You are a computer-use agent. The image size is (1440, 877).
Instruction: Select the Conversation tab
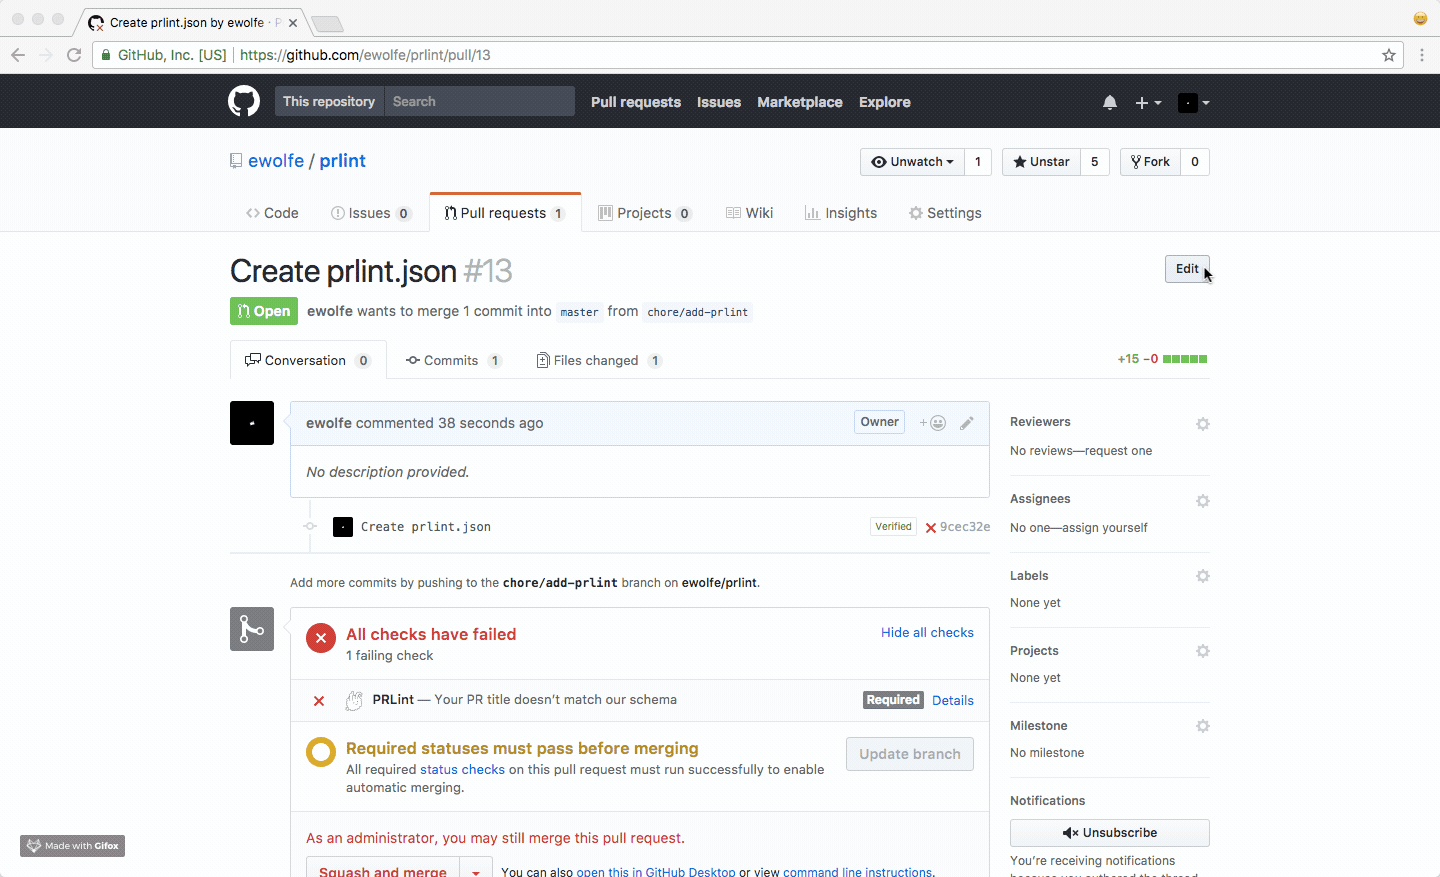point(308,360)
